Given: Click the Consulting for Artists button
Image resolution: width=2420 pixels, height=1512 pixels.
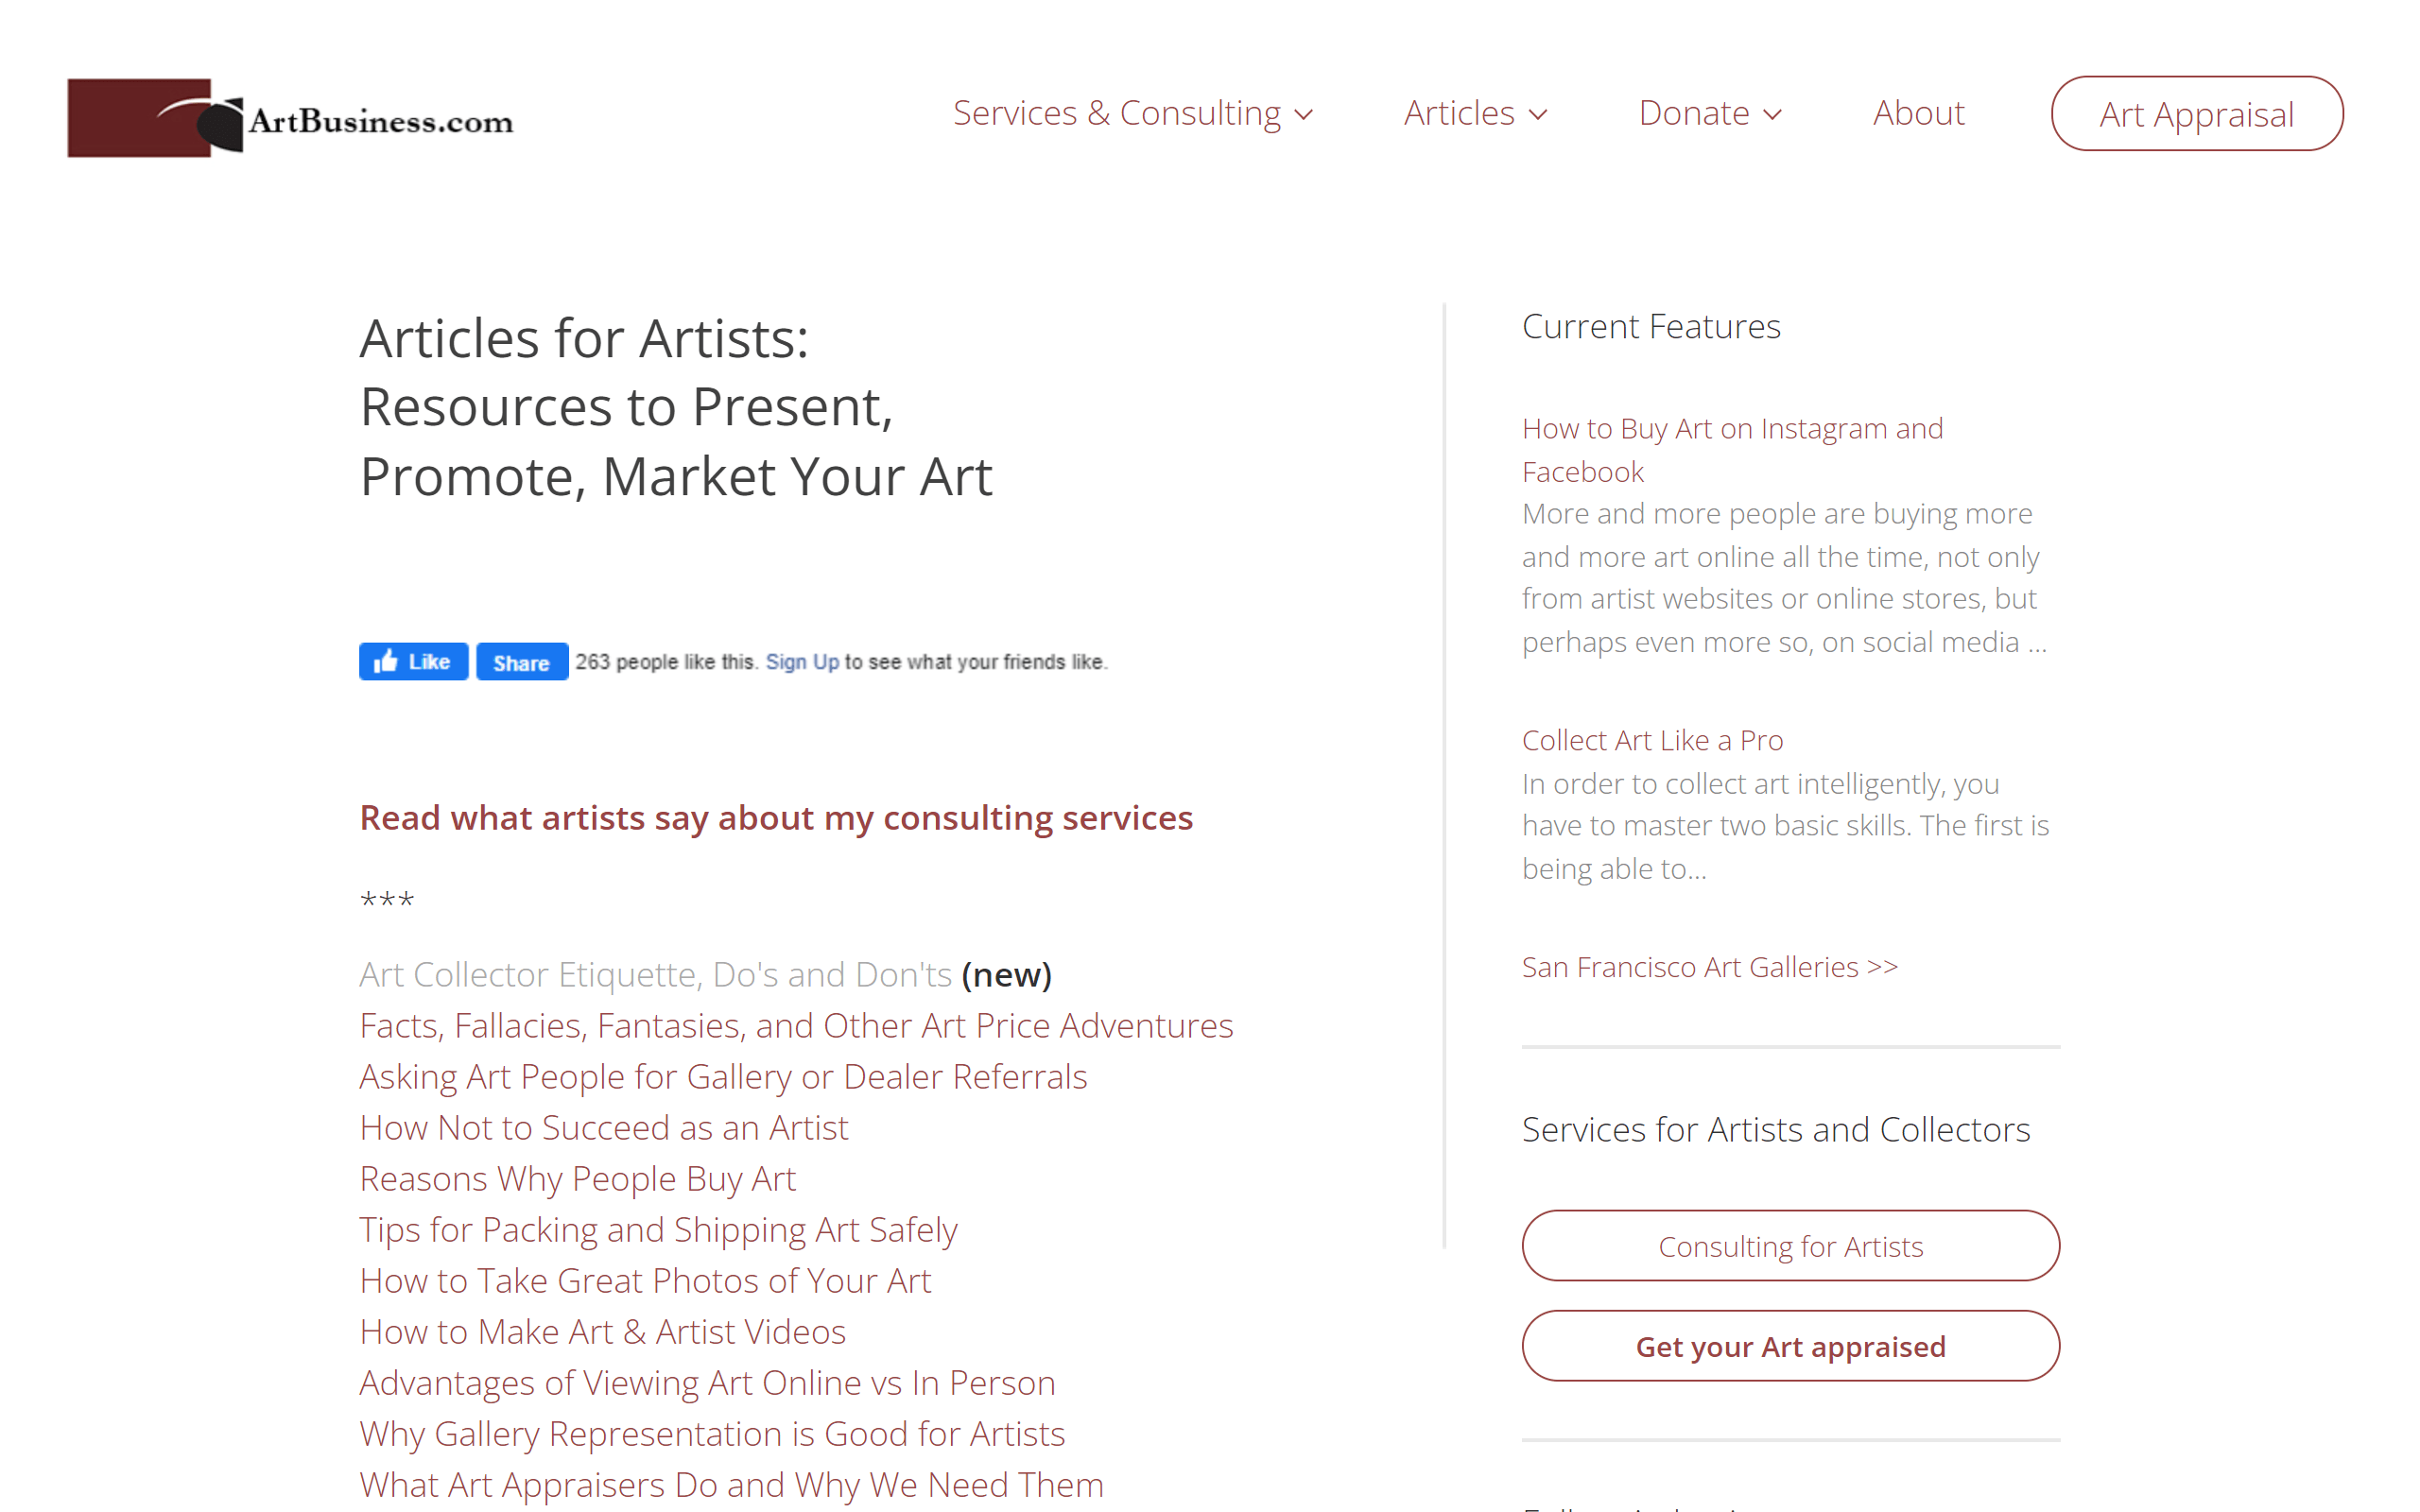Looking at the screenshot, I should click(1789, 1246).
